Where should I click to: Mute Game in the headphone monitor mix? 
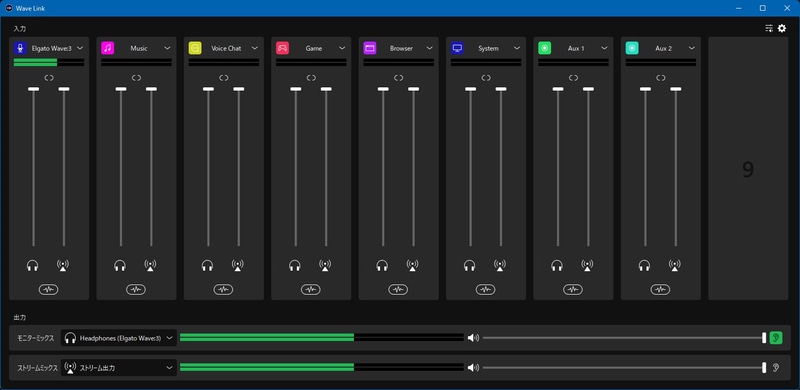[x=294, y=265]
